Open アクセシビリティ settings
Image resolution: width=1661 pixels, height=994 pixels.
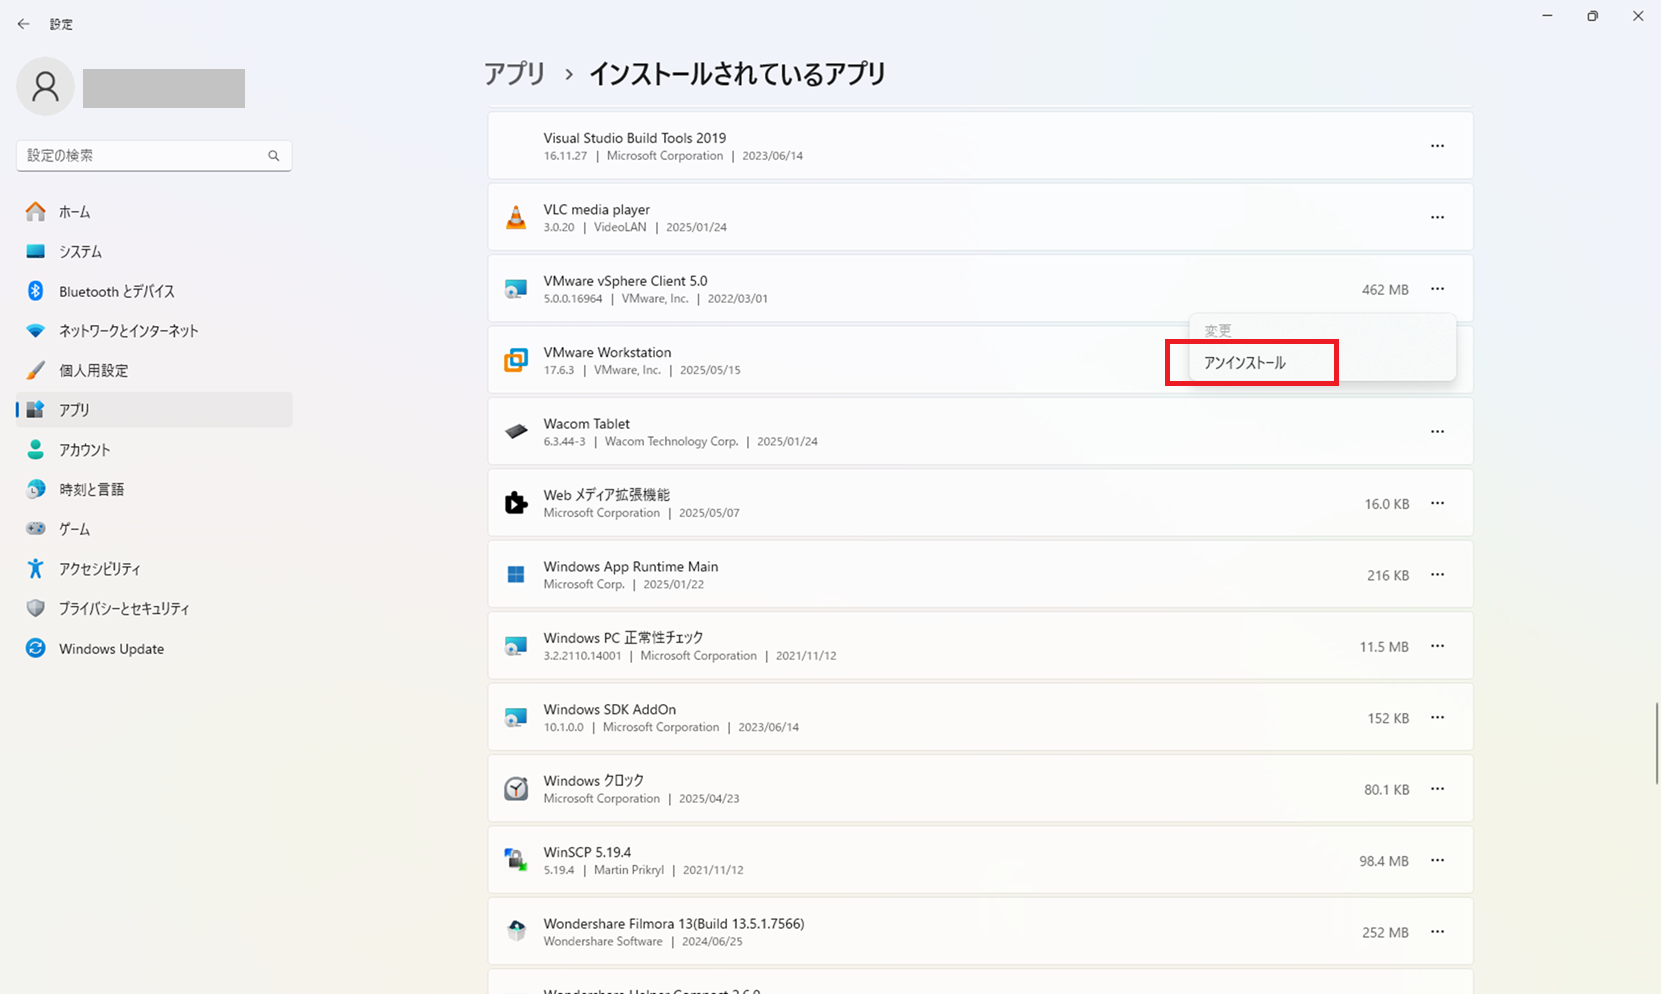[154, 569]
